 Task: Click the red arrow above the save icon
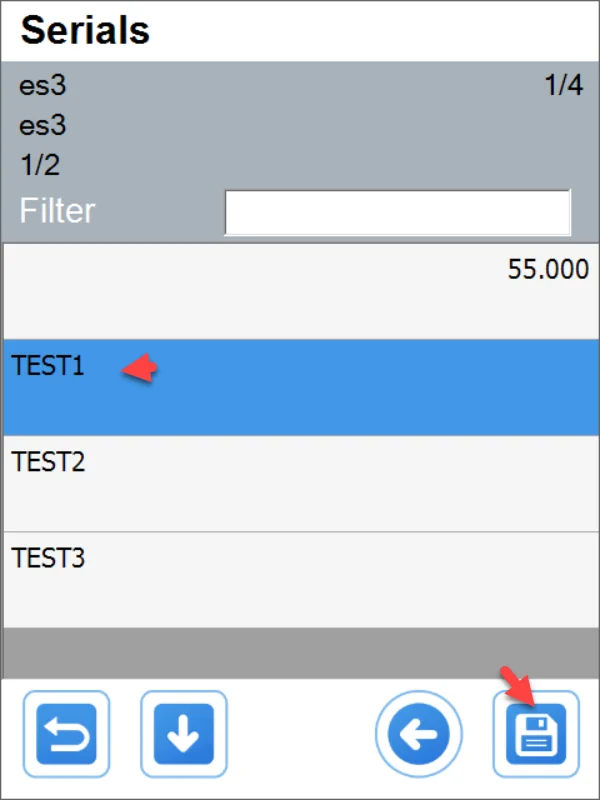click(x=518, y=689)
